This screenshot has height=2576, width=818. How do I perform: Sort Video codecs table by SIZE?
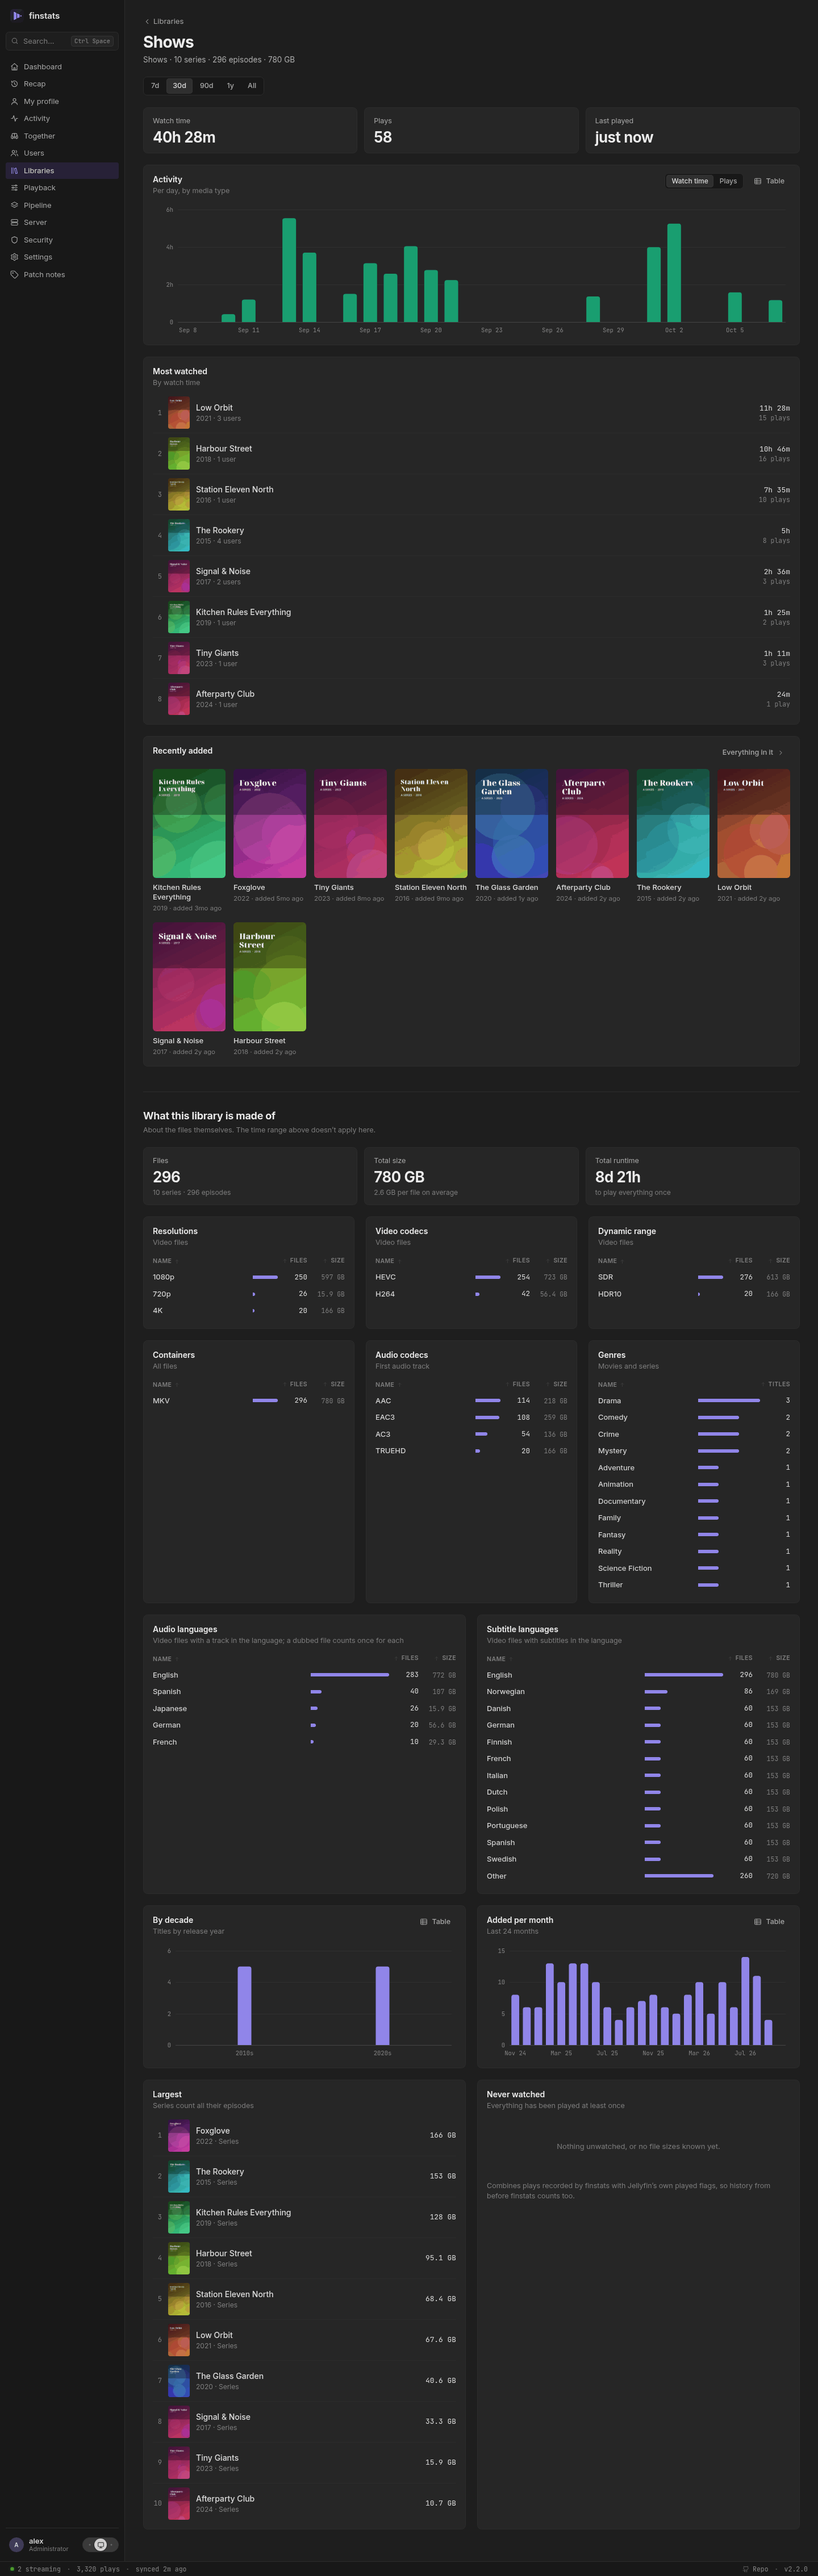[x=558, y=1260]
